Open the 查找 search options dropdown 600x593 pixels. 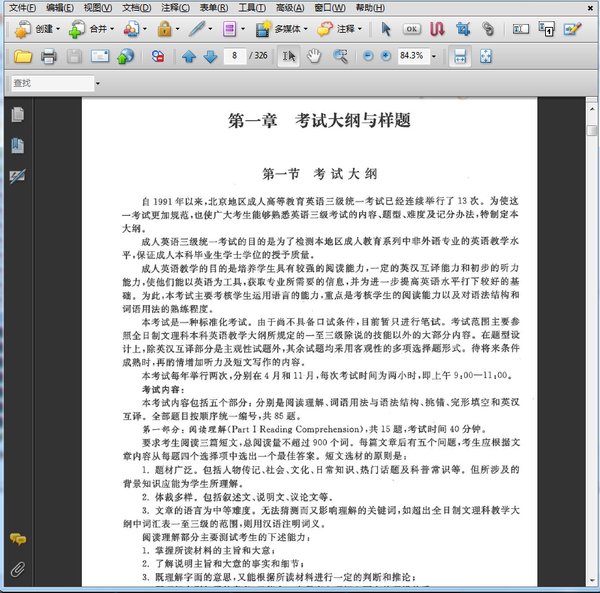pos(98,83)
